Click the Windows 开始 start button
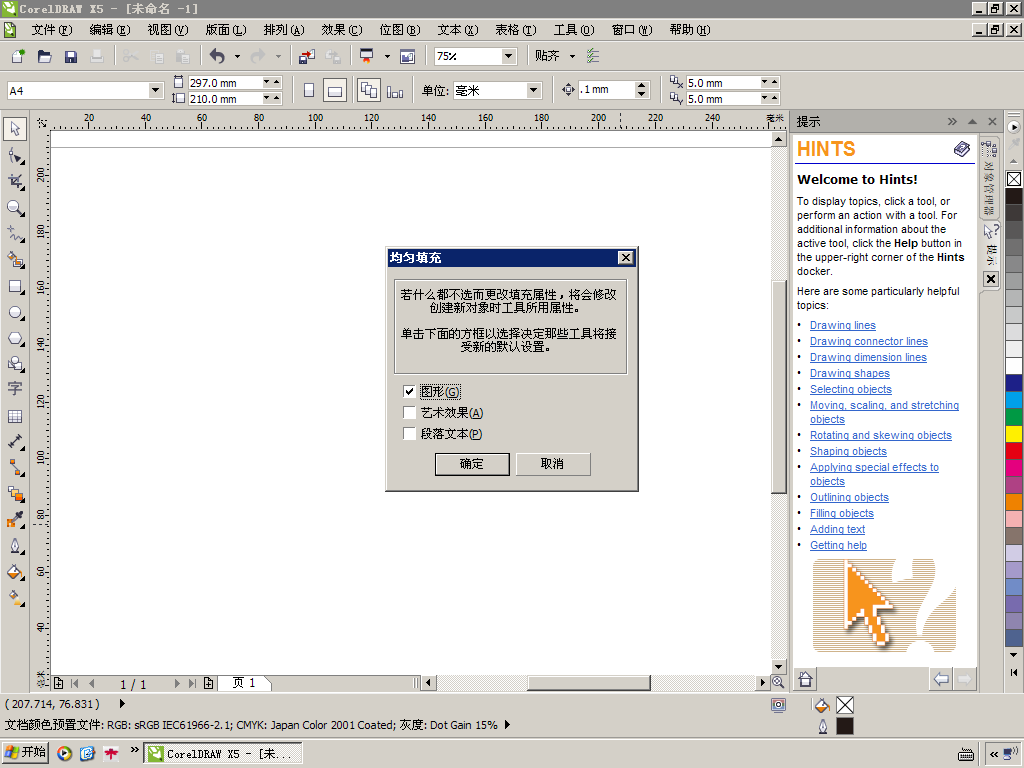Image resolution: width=1024 pixels, height=768 pixels. (26, 753)
